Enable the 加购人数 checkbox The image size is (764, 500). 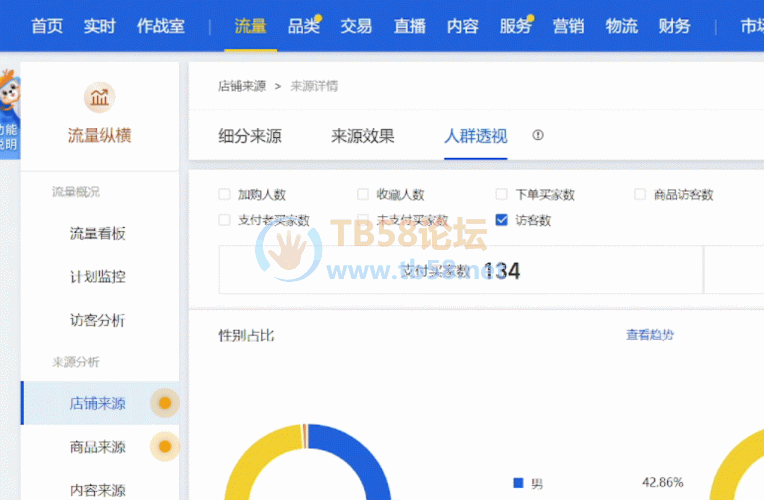click(x=224, y=195)
